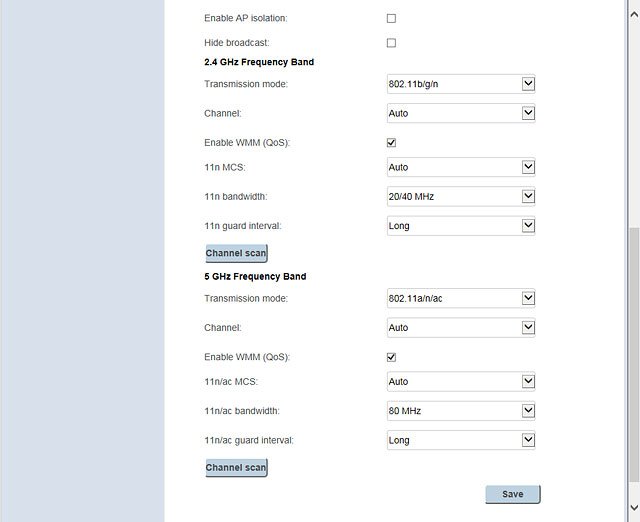
Task: Tick the Hide broadcast checkbox
Action: 391,43
